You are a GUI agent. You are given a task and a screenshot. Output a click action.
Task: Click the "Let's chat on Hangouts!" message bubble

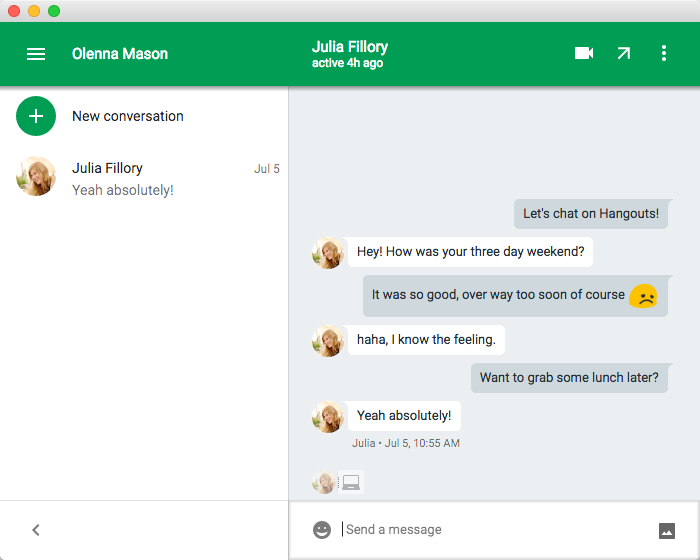pyautogui.click(x=591, y=214)
